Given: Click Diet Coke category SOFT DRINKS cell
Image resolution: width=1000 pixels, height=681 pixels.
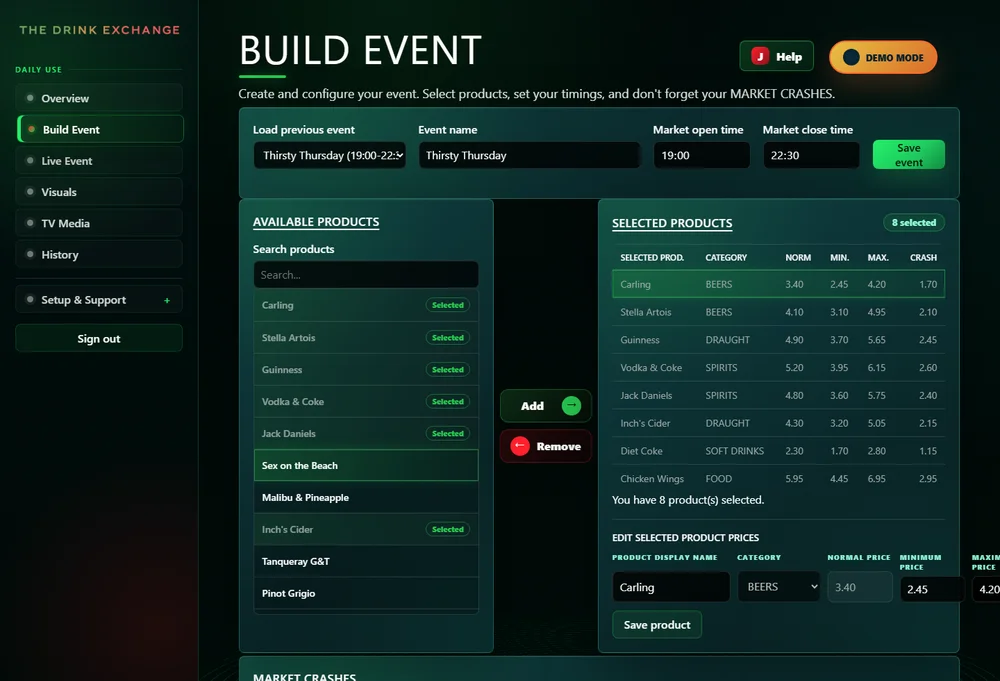Looking at the screenshot, I should [x=735, y=451].
